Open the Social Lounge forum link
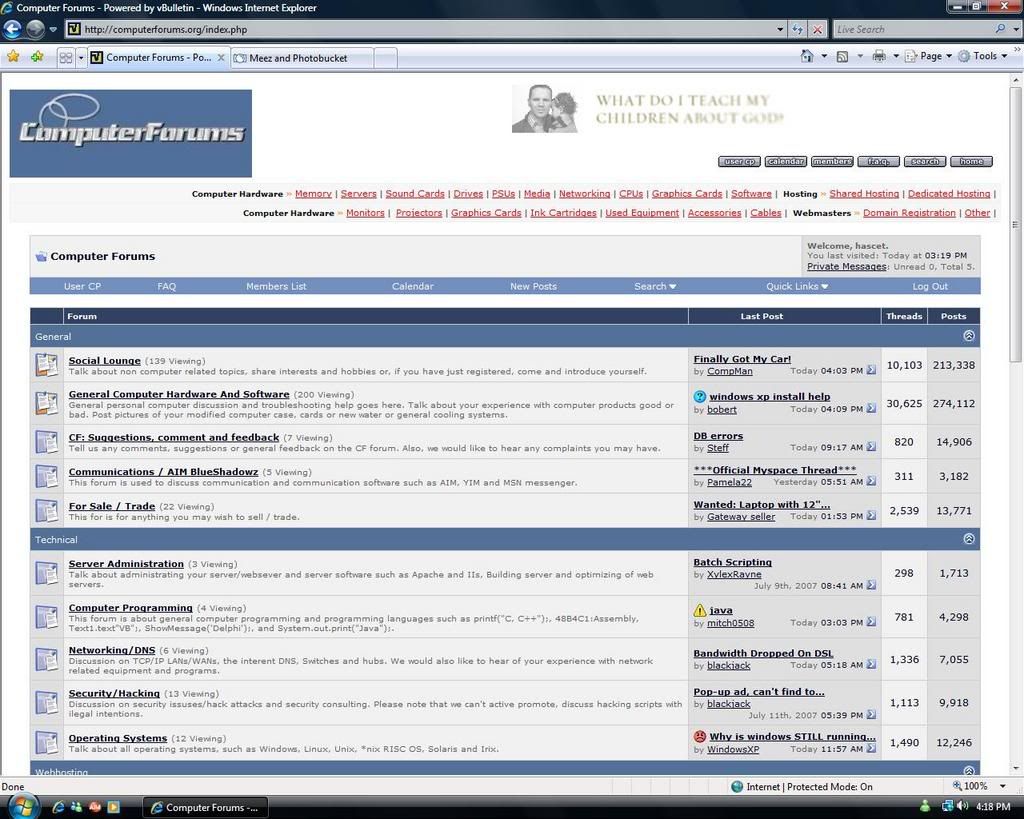This screenshot has width=1024, height=819. coord(104,361)
